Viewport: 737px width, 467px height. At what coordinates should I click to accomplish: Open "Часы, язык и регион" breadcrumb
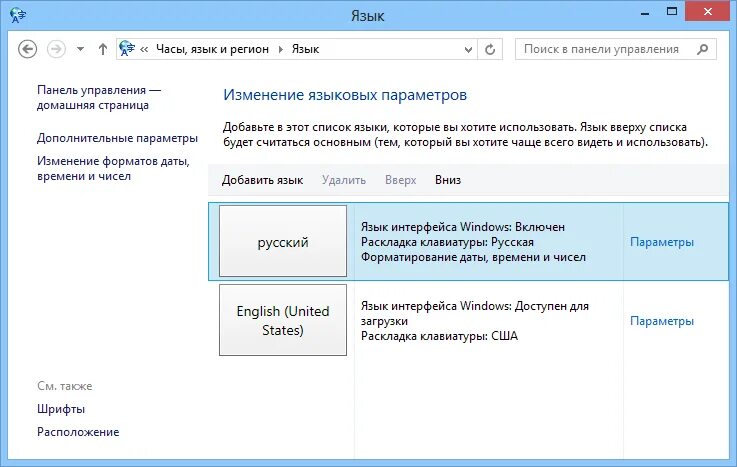pos(212,49)
